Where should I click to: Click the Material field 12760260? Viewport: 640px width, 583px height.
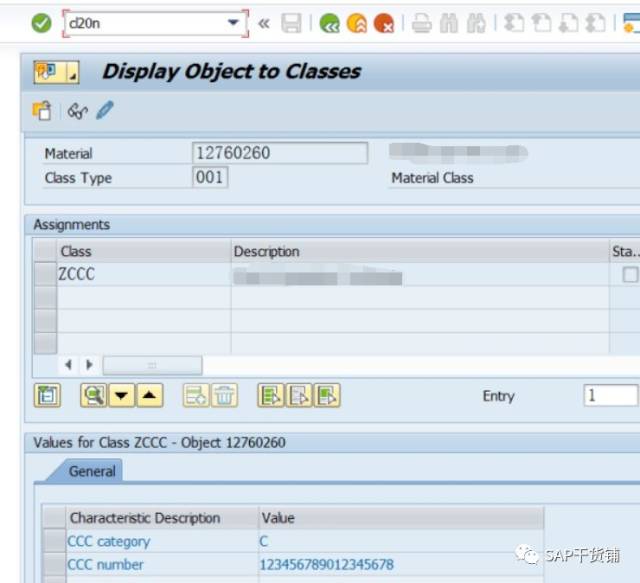(280, 153)
